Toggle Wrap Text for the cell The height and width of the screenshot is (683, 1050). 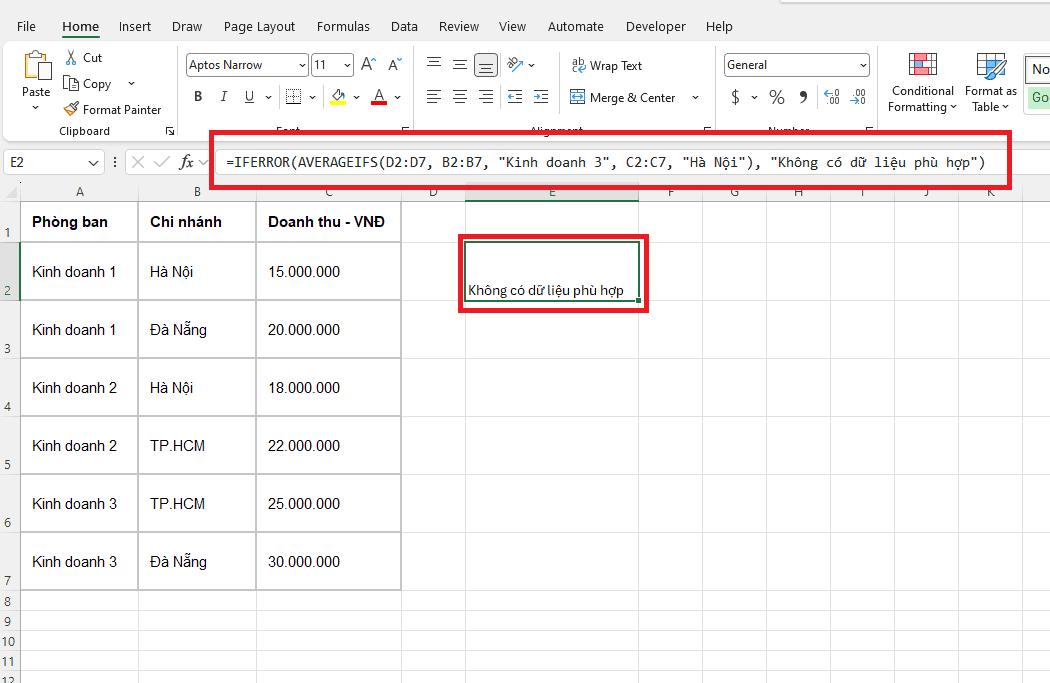point(606,66)
